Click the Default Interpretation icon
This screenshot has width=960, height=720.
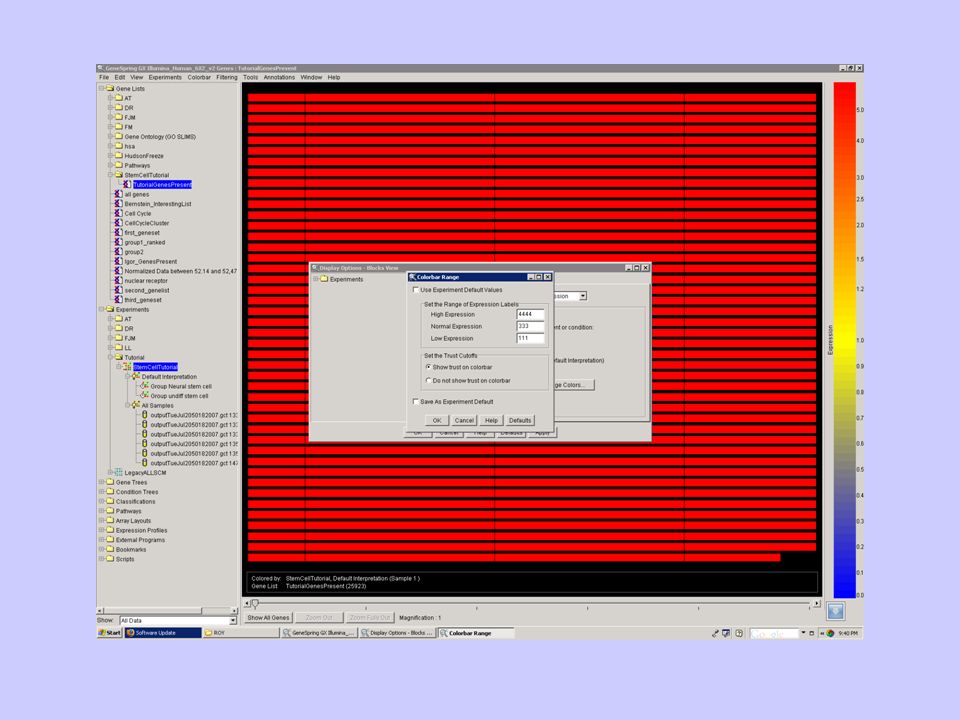pos(136,377)
